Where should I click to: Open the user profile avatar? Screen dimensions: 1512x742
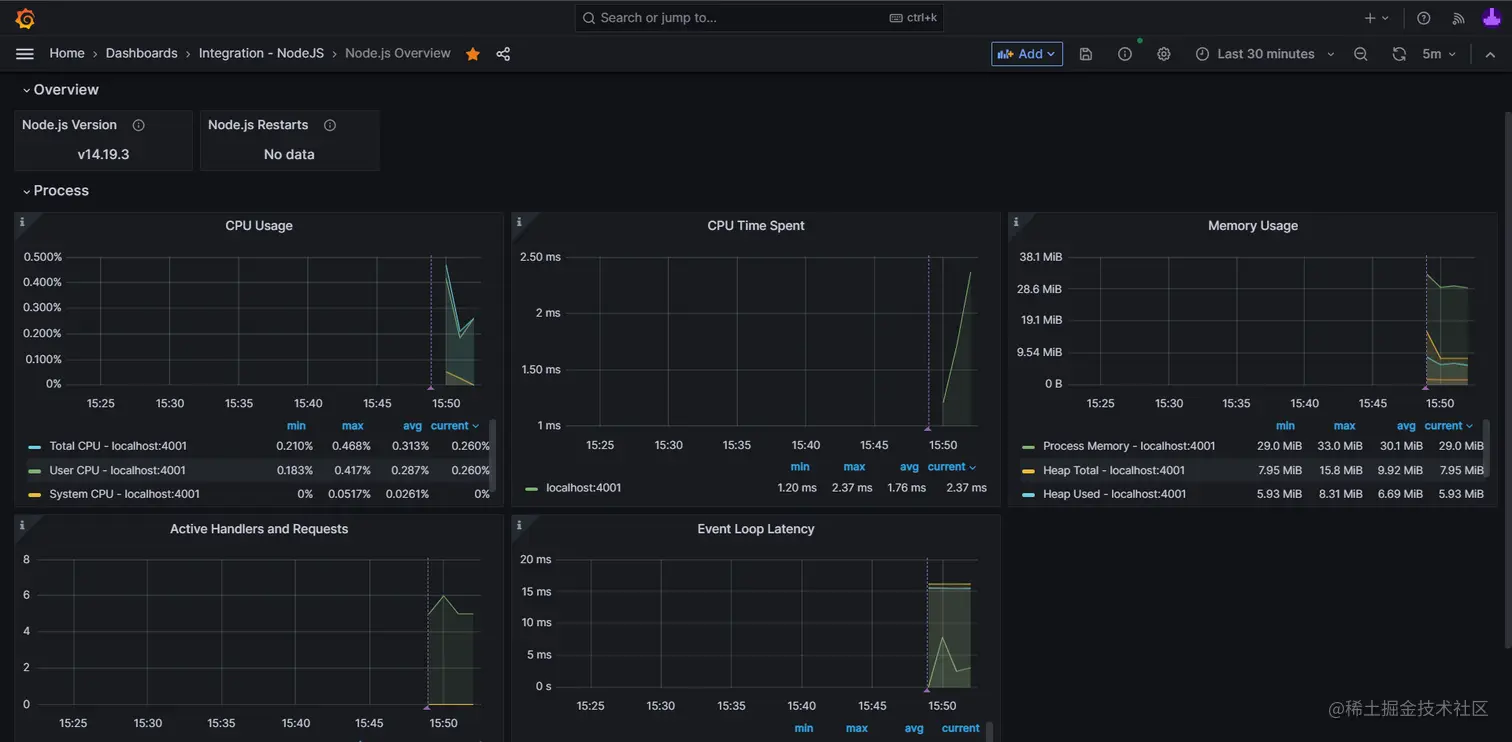pyautogui.click(x=1491, y=18)
